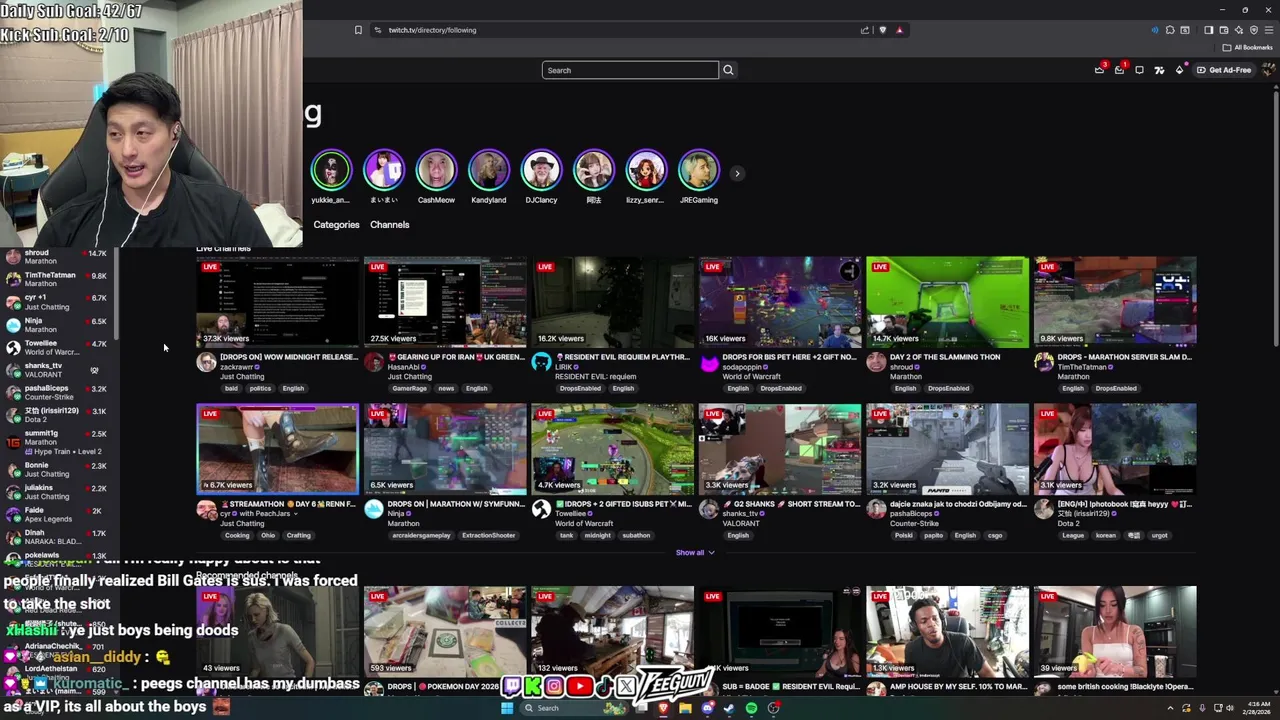Open JREGaming story avatar
Screen dimensions: 1280x720
tap(699, 171)
